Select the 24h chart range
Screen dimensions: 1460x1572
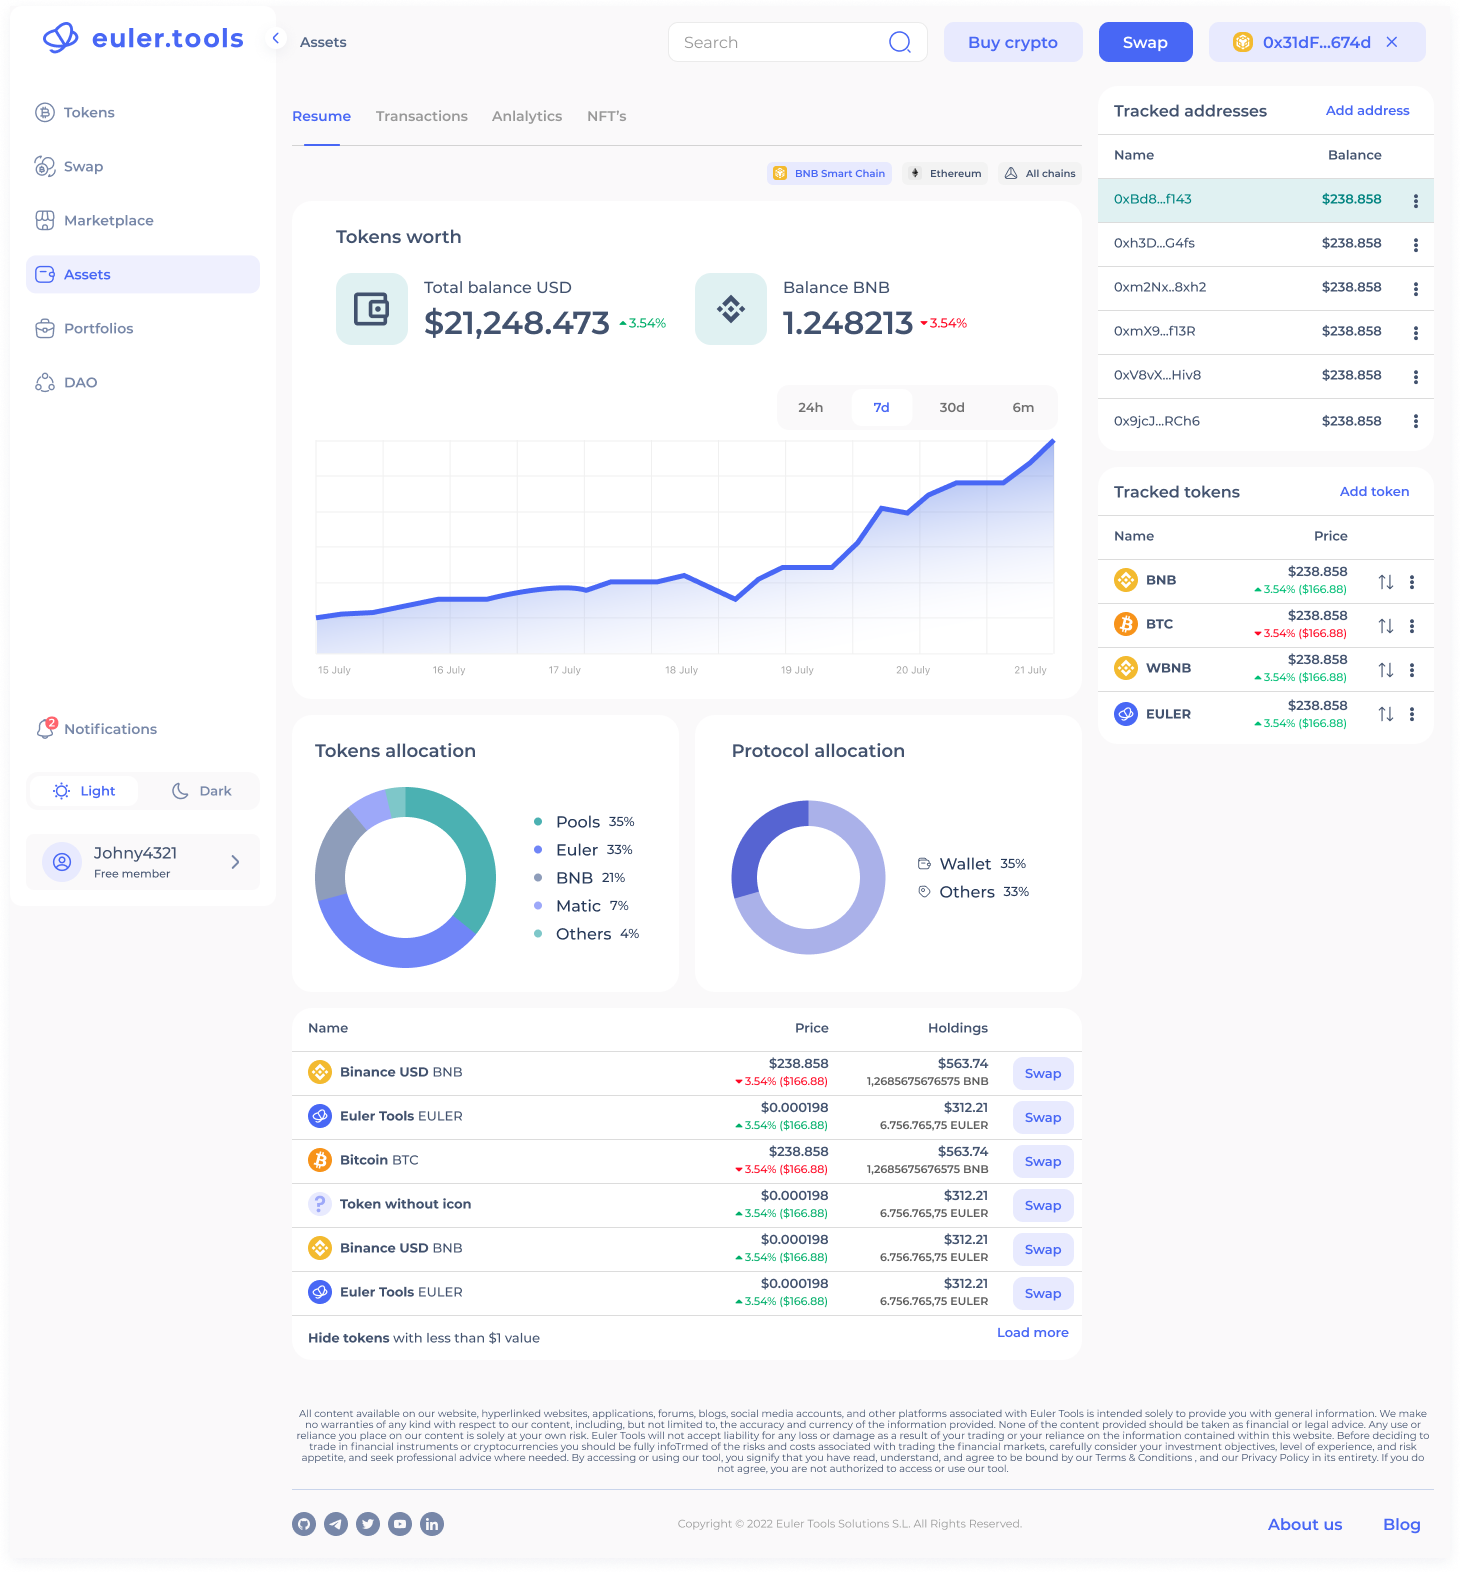(x=811, y=407)
